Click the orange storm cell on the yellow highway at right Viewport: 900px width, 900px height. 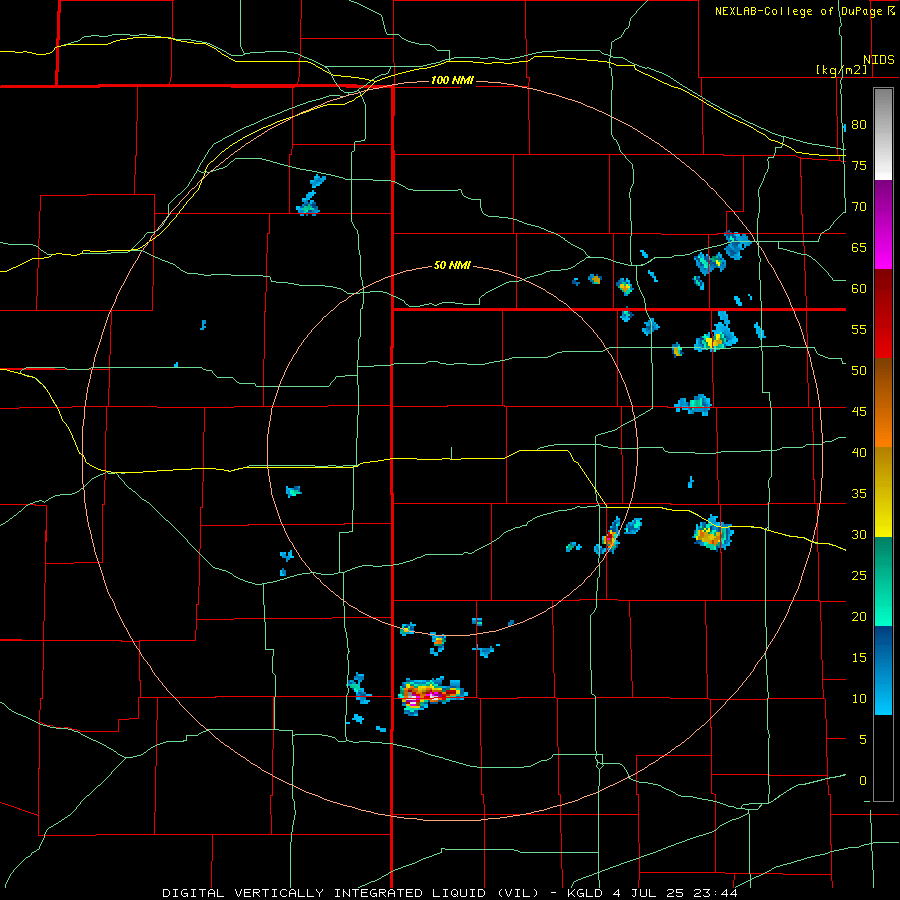(x=712, y=534)
